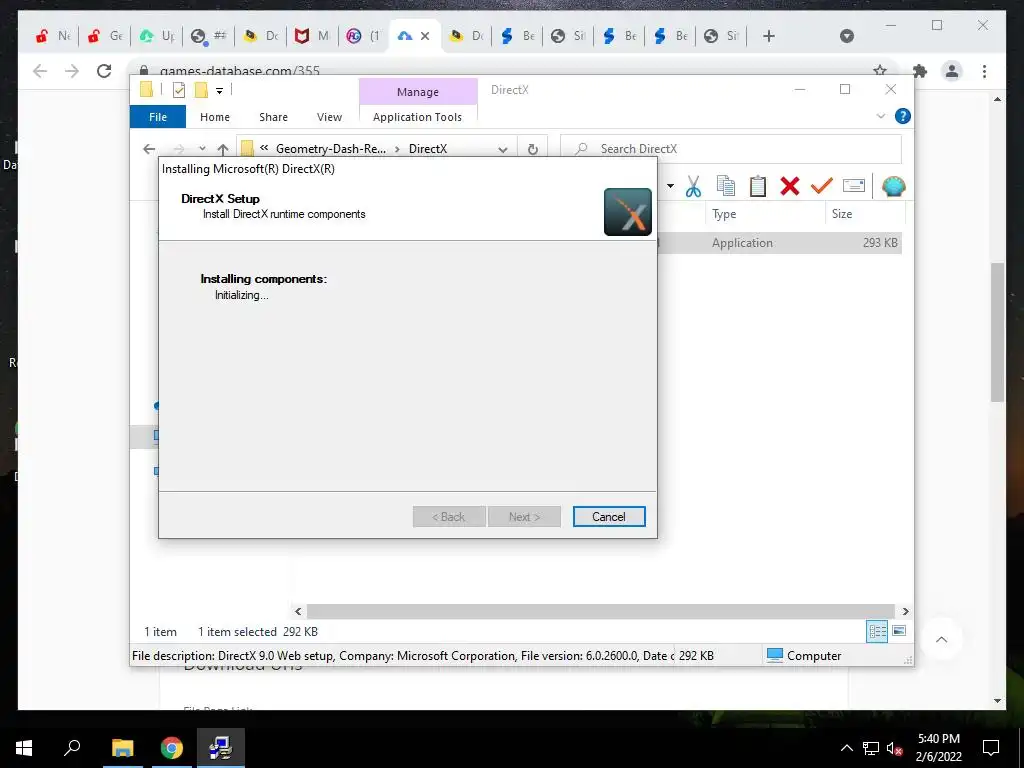
Task: Click the orange checkmark icon in toolbar
Action: [x=822, y=187]
